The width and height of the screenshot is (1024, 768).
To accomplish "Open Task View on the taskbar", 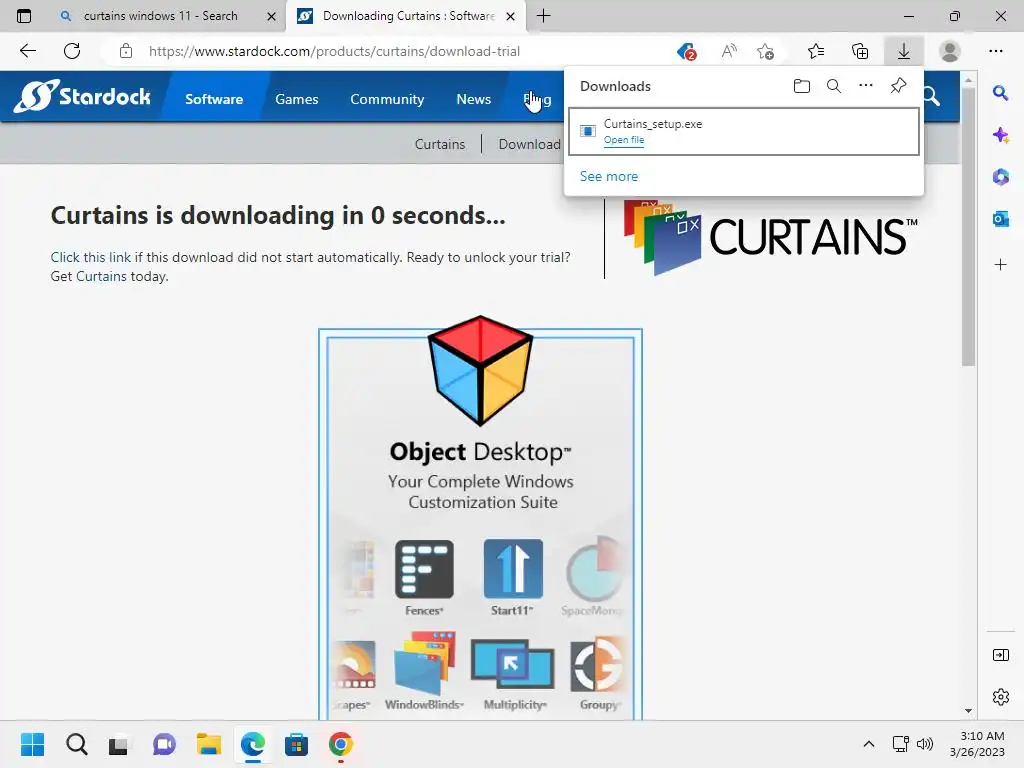I will [x=119, y=744].
